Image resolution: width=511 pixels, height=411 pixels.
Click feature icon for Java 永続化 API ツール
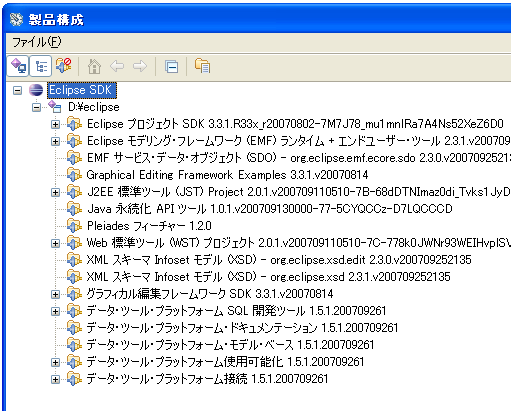coord(74,209)
